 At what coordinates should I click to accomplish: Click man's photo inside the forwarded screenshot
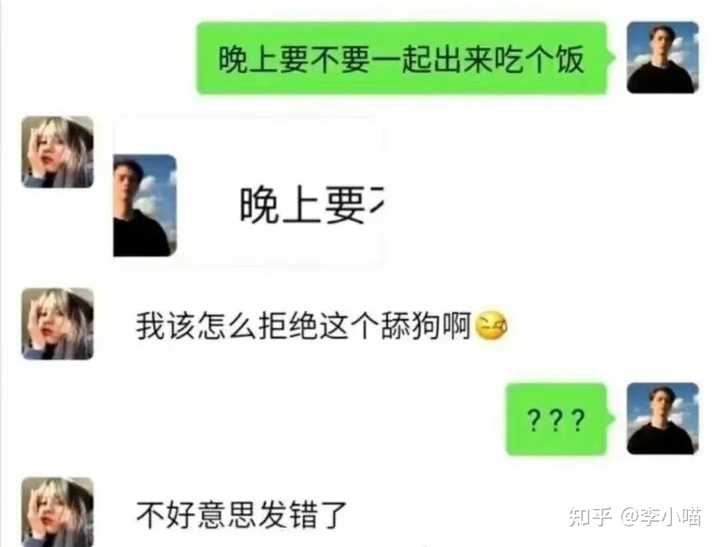pyautogui.click(x=145, y=205)
